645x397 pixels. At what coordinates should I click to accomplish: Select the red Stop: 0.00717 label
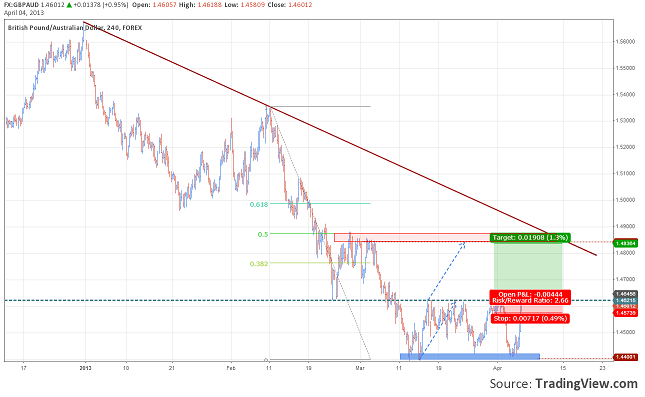click(x=531, y=318)
